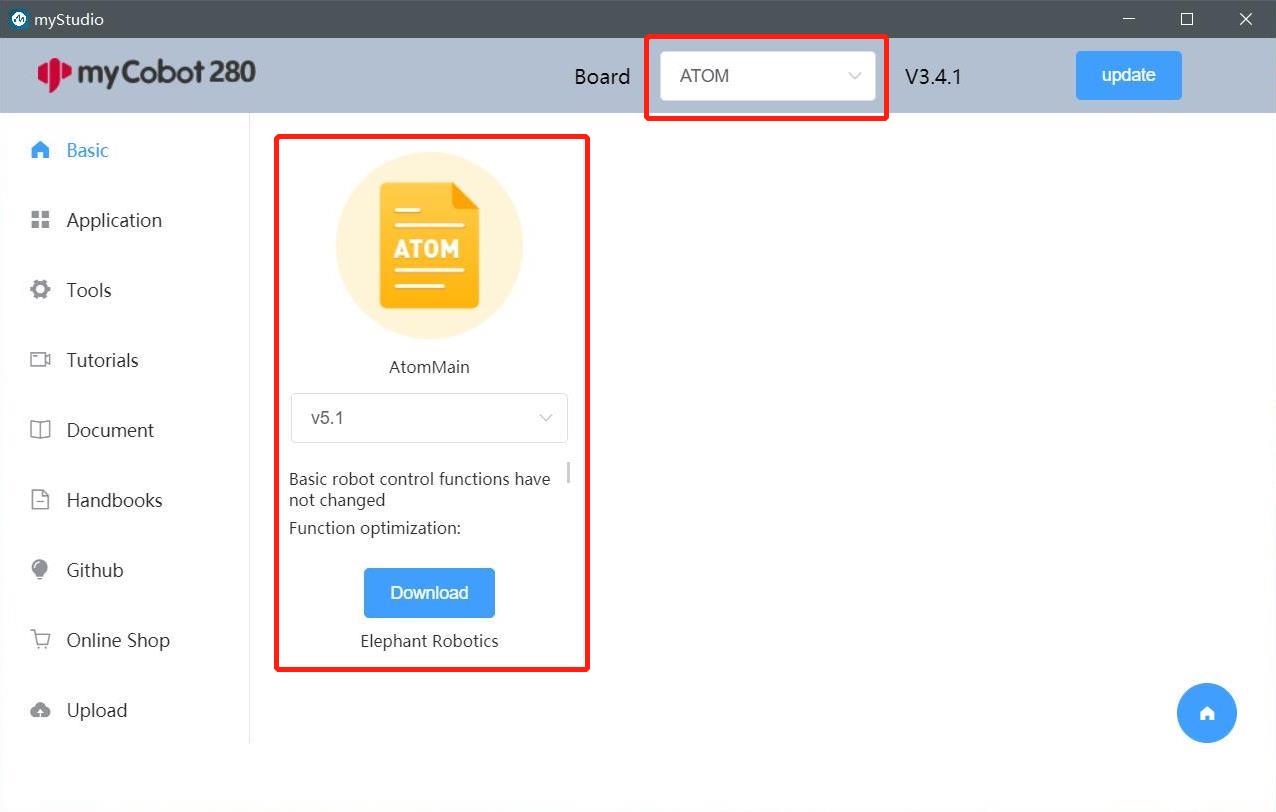1276x812 pixels.
Task: Click the Upload cloud icon
Action: point(40,710)
